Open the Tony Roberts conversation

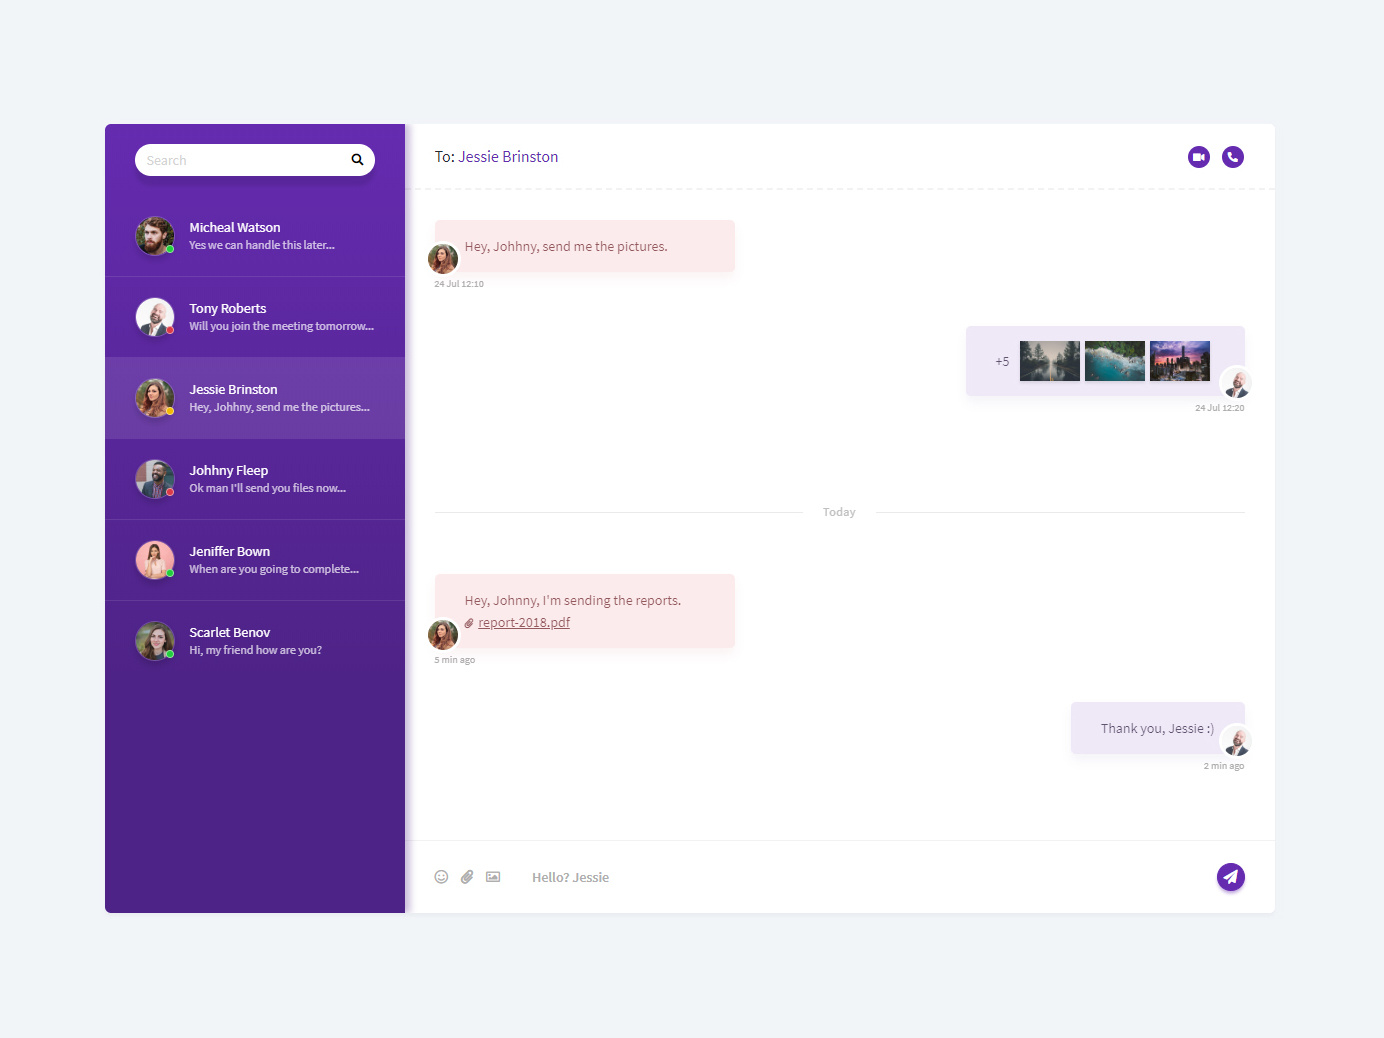coord(255,317)
